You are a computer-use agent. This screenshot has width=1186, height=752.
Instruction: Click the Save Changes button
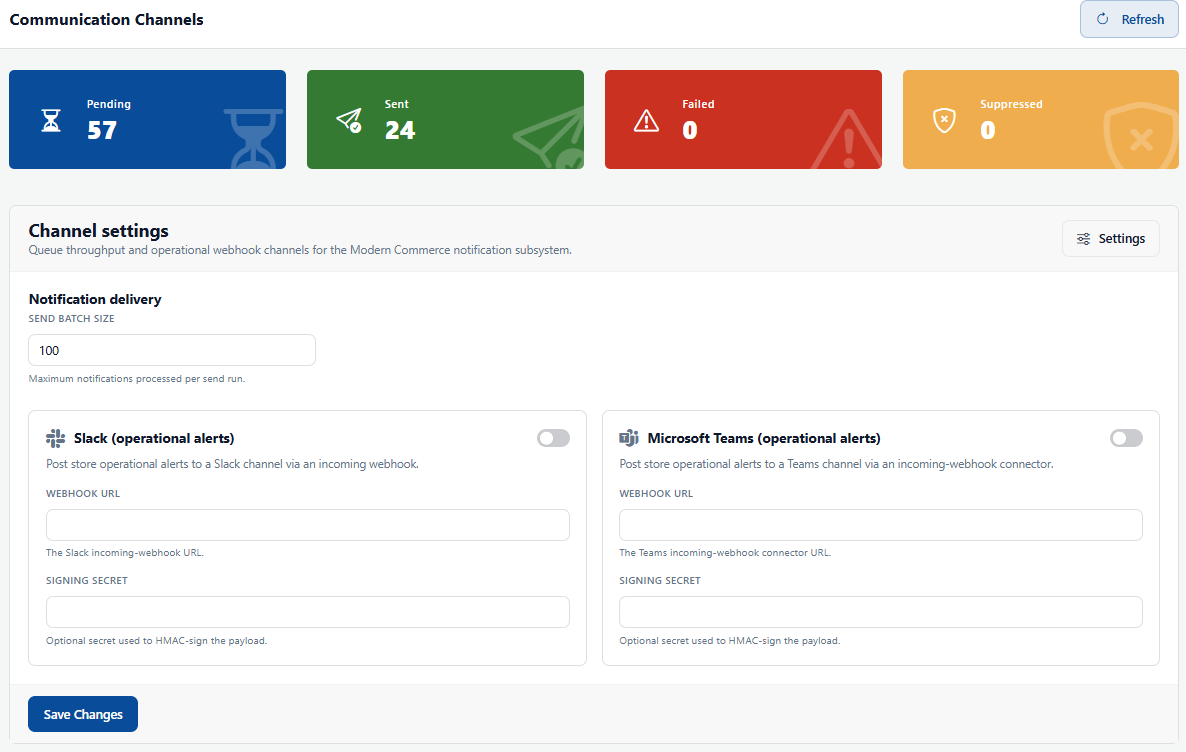(x=83, y=714)
